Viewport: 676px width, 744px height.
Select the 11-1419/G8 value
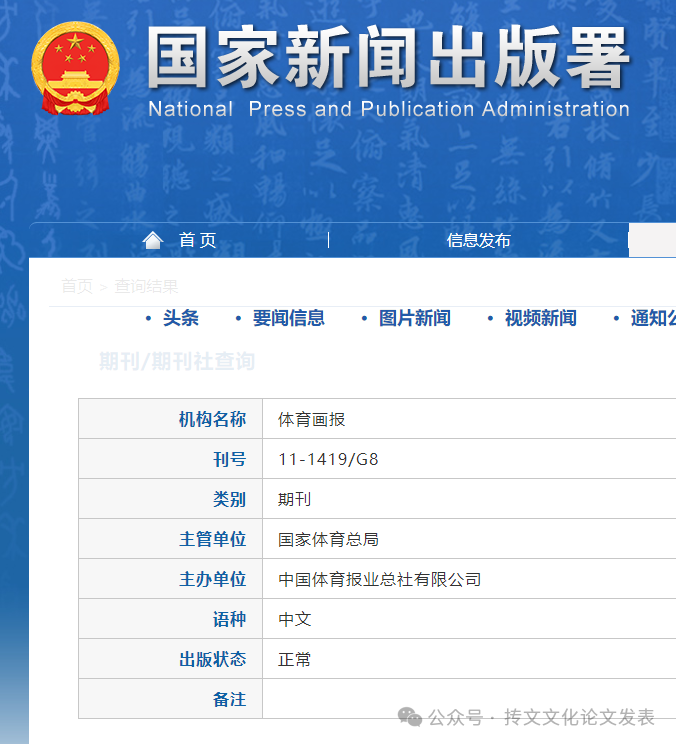tap(328, 459)
